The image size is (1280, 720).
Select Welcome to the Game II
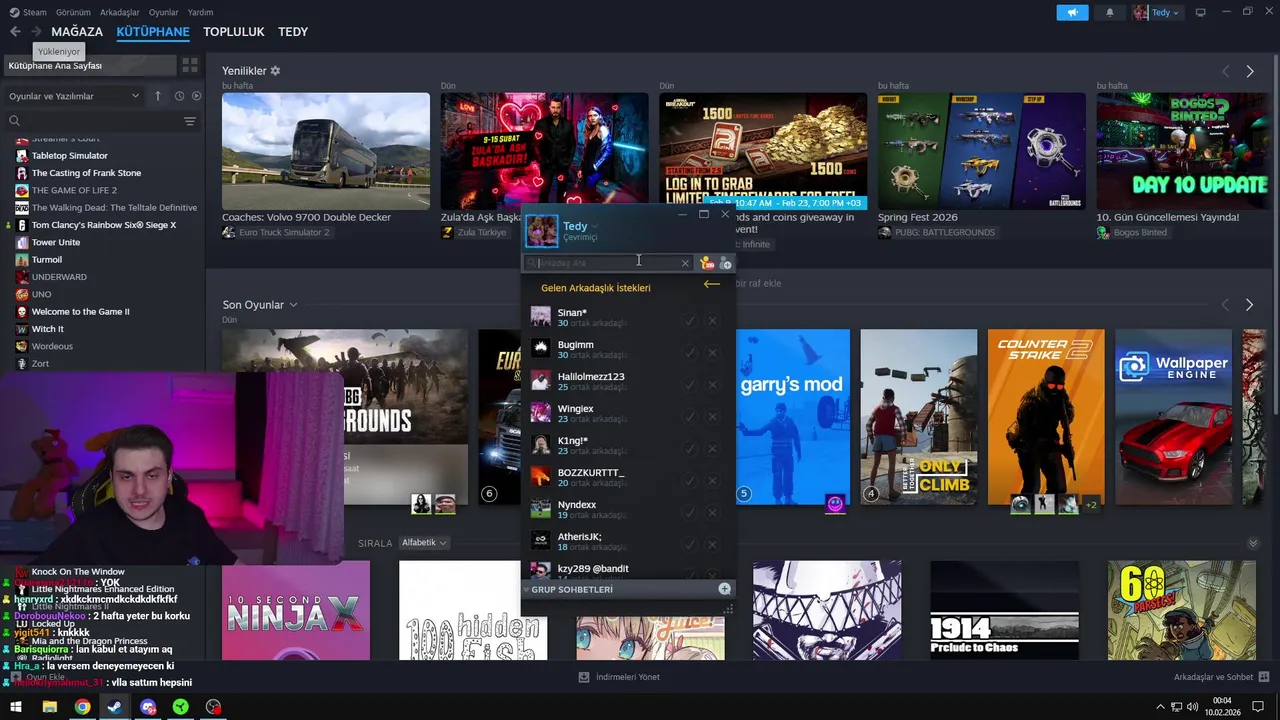click(x=80, y=311)
